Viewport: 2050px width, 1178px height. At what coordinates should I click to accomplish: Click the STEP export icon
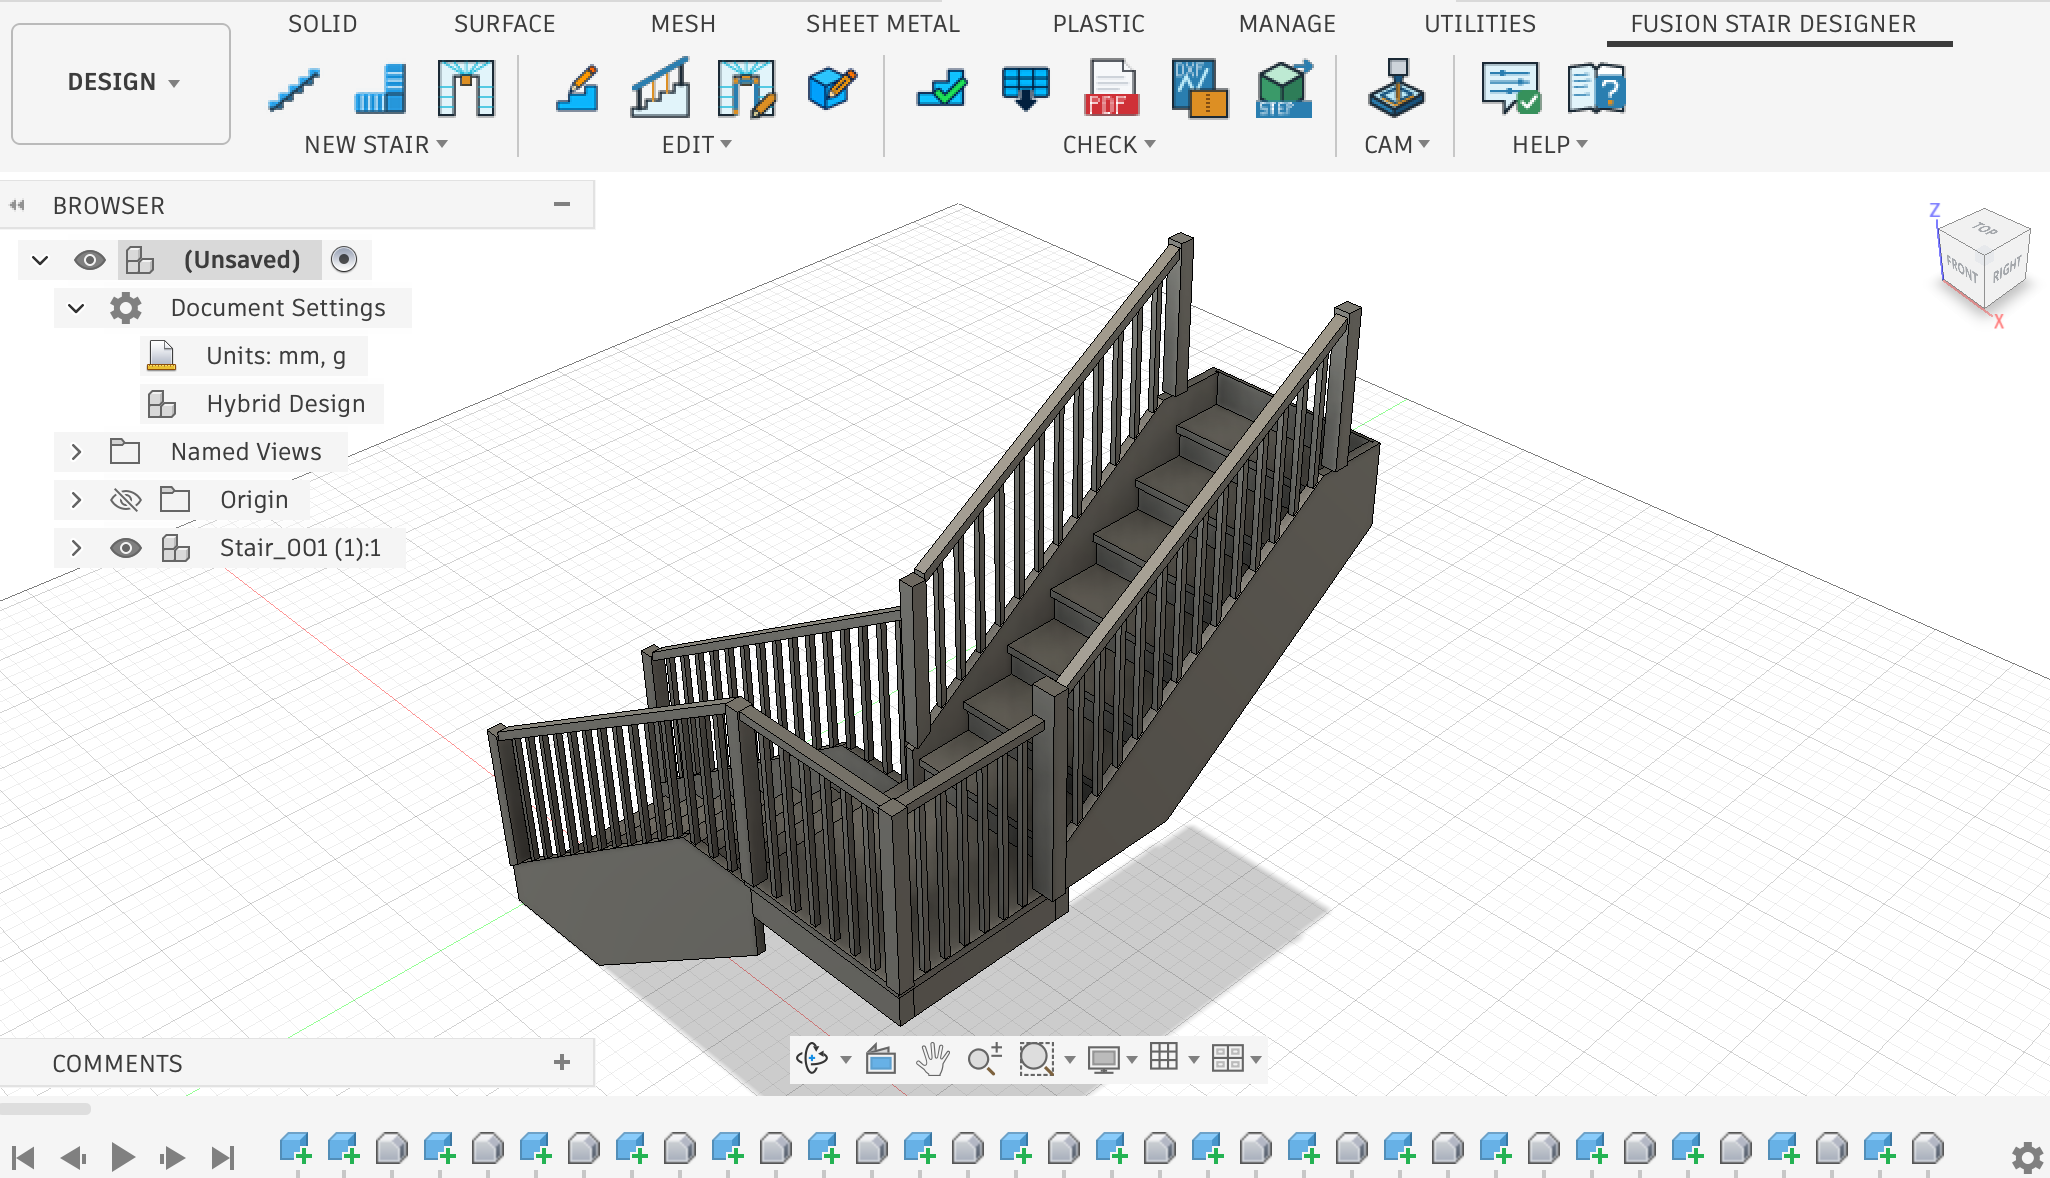[1284, 89]
